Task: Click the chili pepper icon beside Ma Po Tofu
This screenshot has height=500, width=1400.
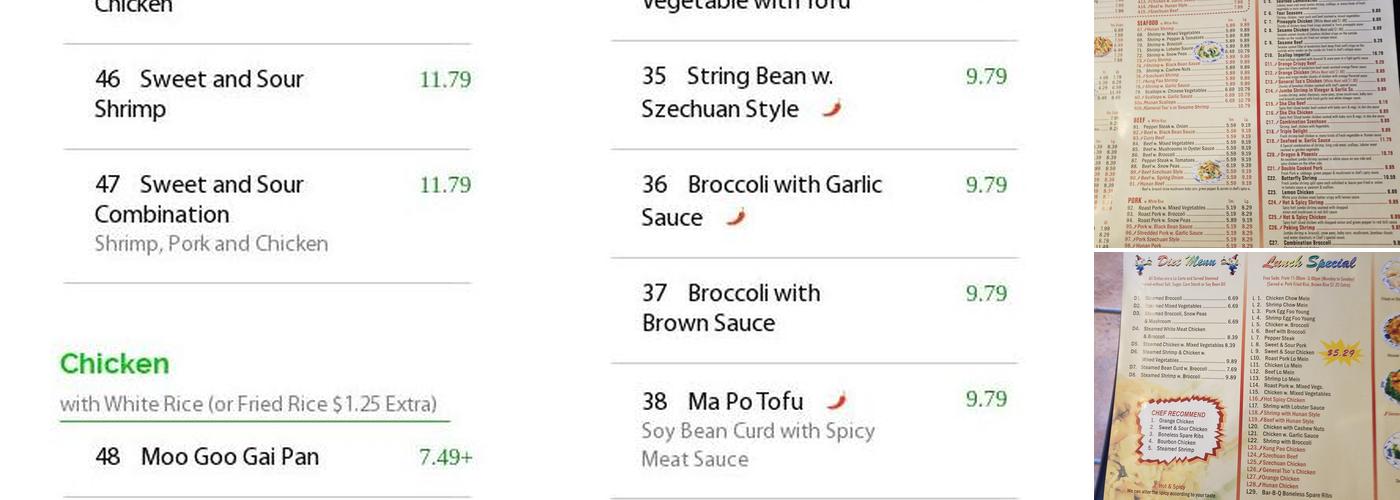Action: [x=836, y=401]
